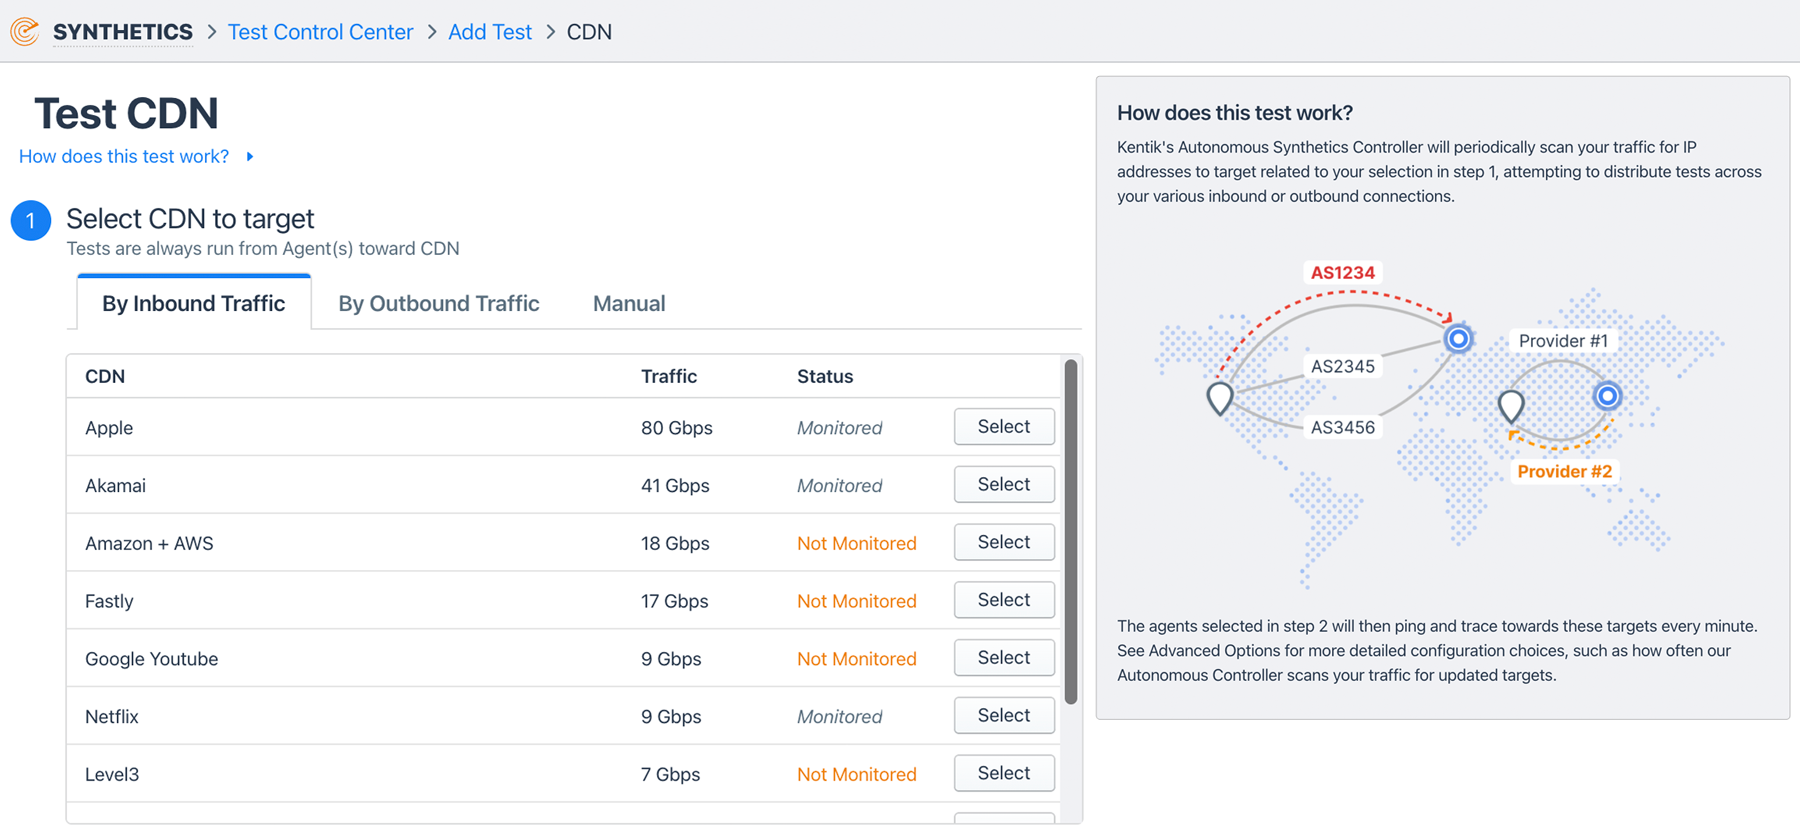The image size is (1800, 838).
Task: Click the Traffic column header
Action: (x=669, y=376)
